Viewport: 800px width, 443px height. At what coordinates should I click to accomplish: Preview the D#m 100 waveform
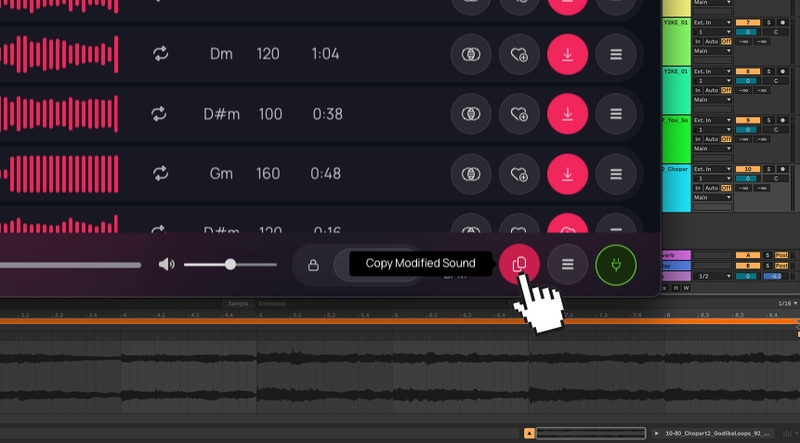tap(59, 113)
